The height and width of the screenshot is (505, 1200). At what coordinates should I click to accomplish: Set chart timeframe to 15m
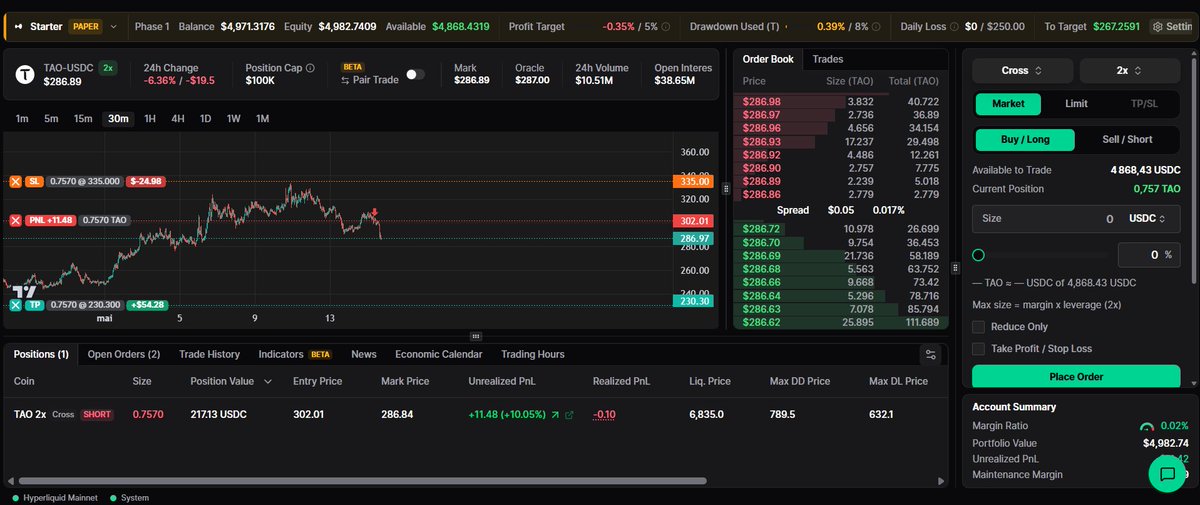click(83, 119)
